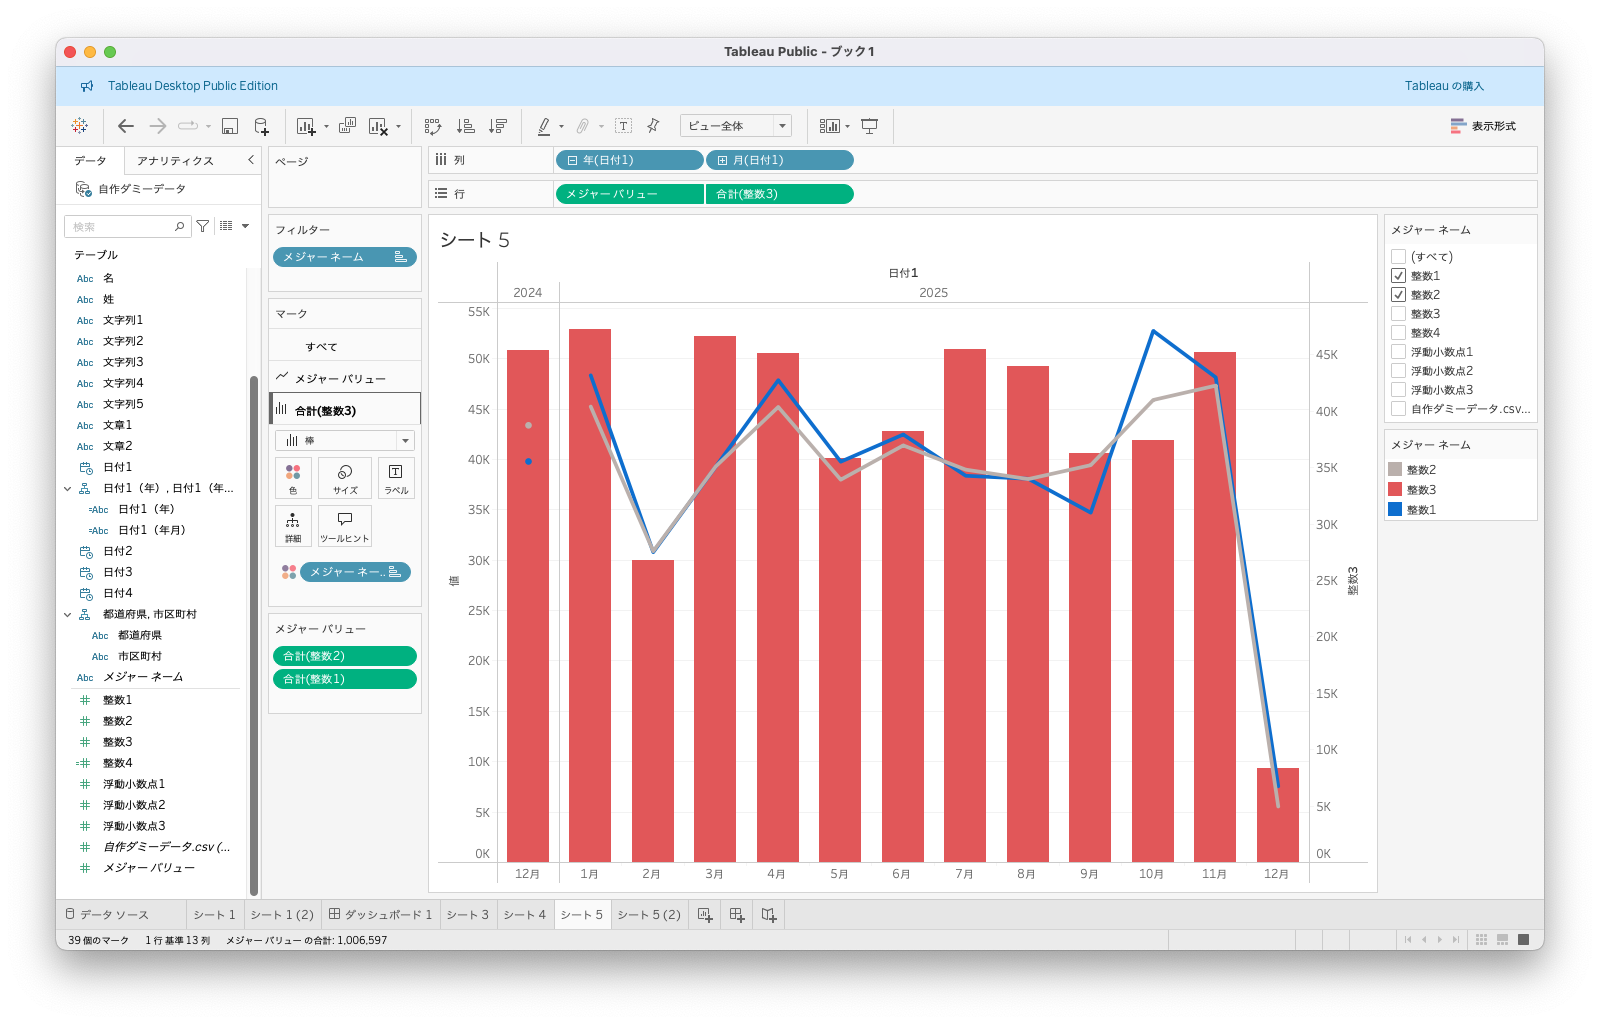The width and height of the screenshot is (1600, 1024).
Task: Click the swap rows and columns icon
Action: click(x=433, y=126)
